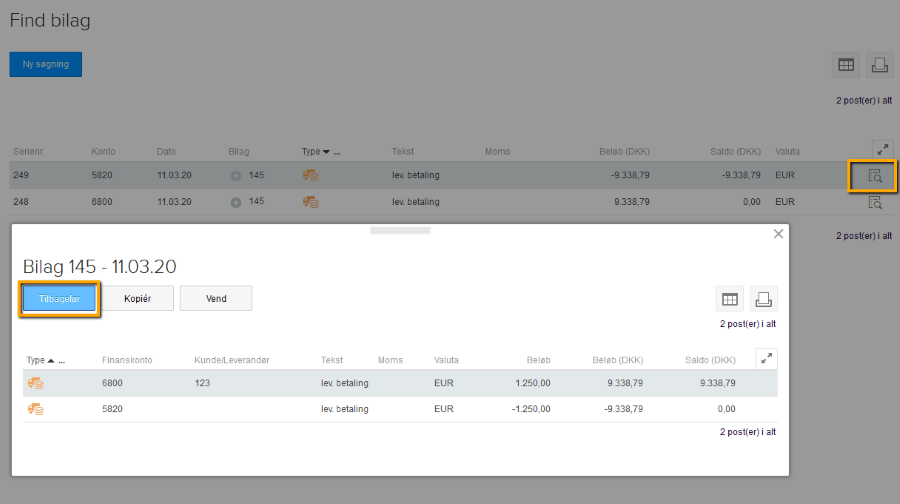900x504 pixels.
Task: Select account 5820 in popup table
Action: (x=112, y=409)
